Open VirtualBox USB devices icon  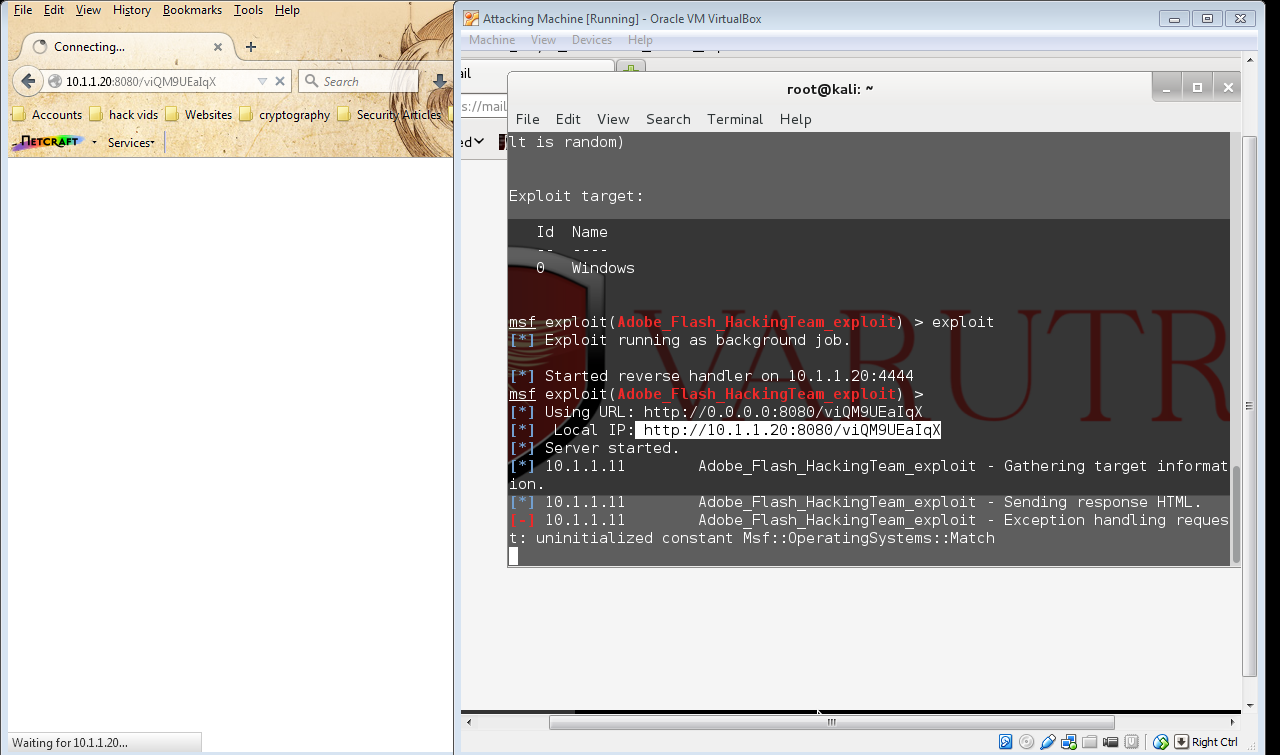click(x=1047, y=742)
